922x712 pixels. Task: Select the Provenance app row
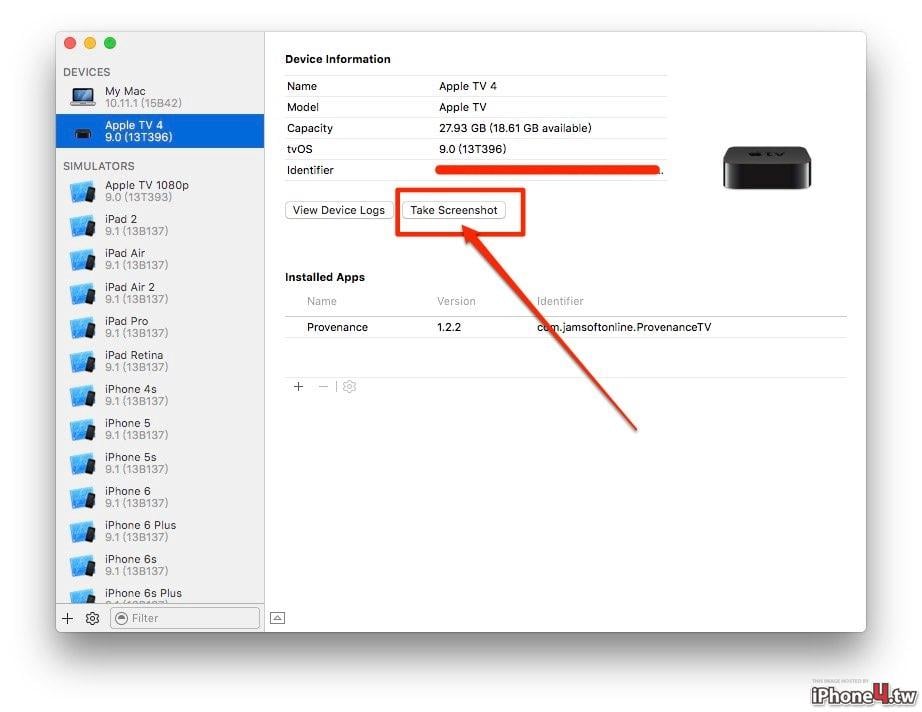point(566,327)
